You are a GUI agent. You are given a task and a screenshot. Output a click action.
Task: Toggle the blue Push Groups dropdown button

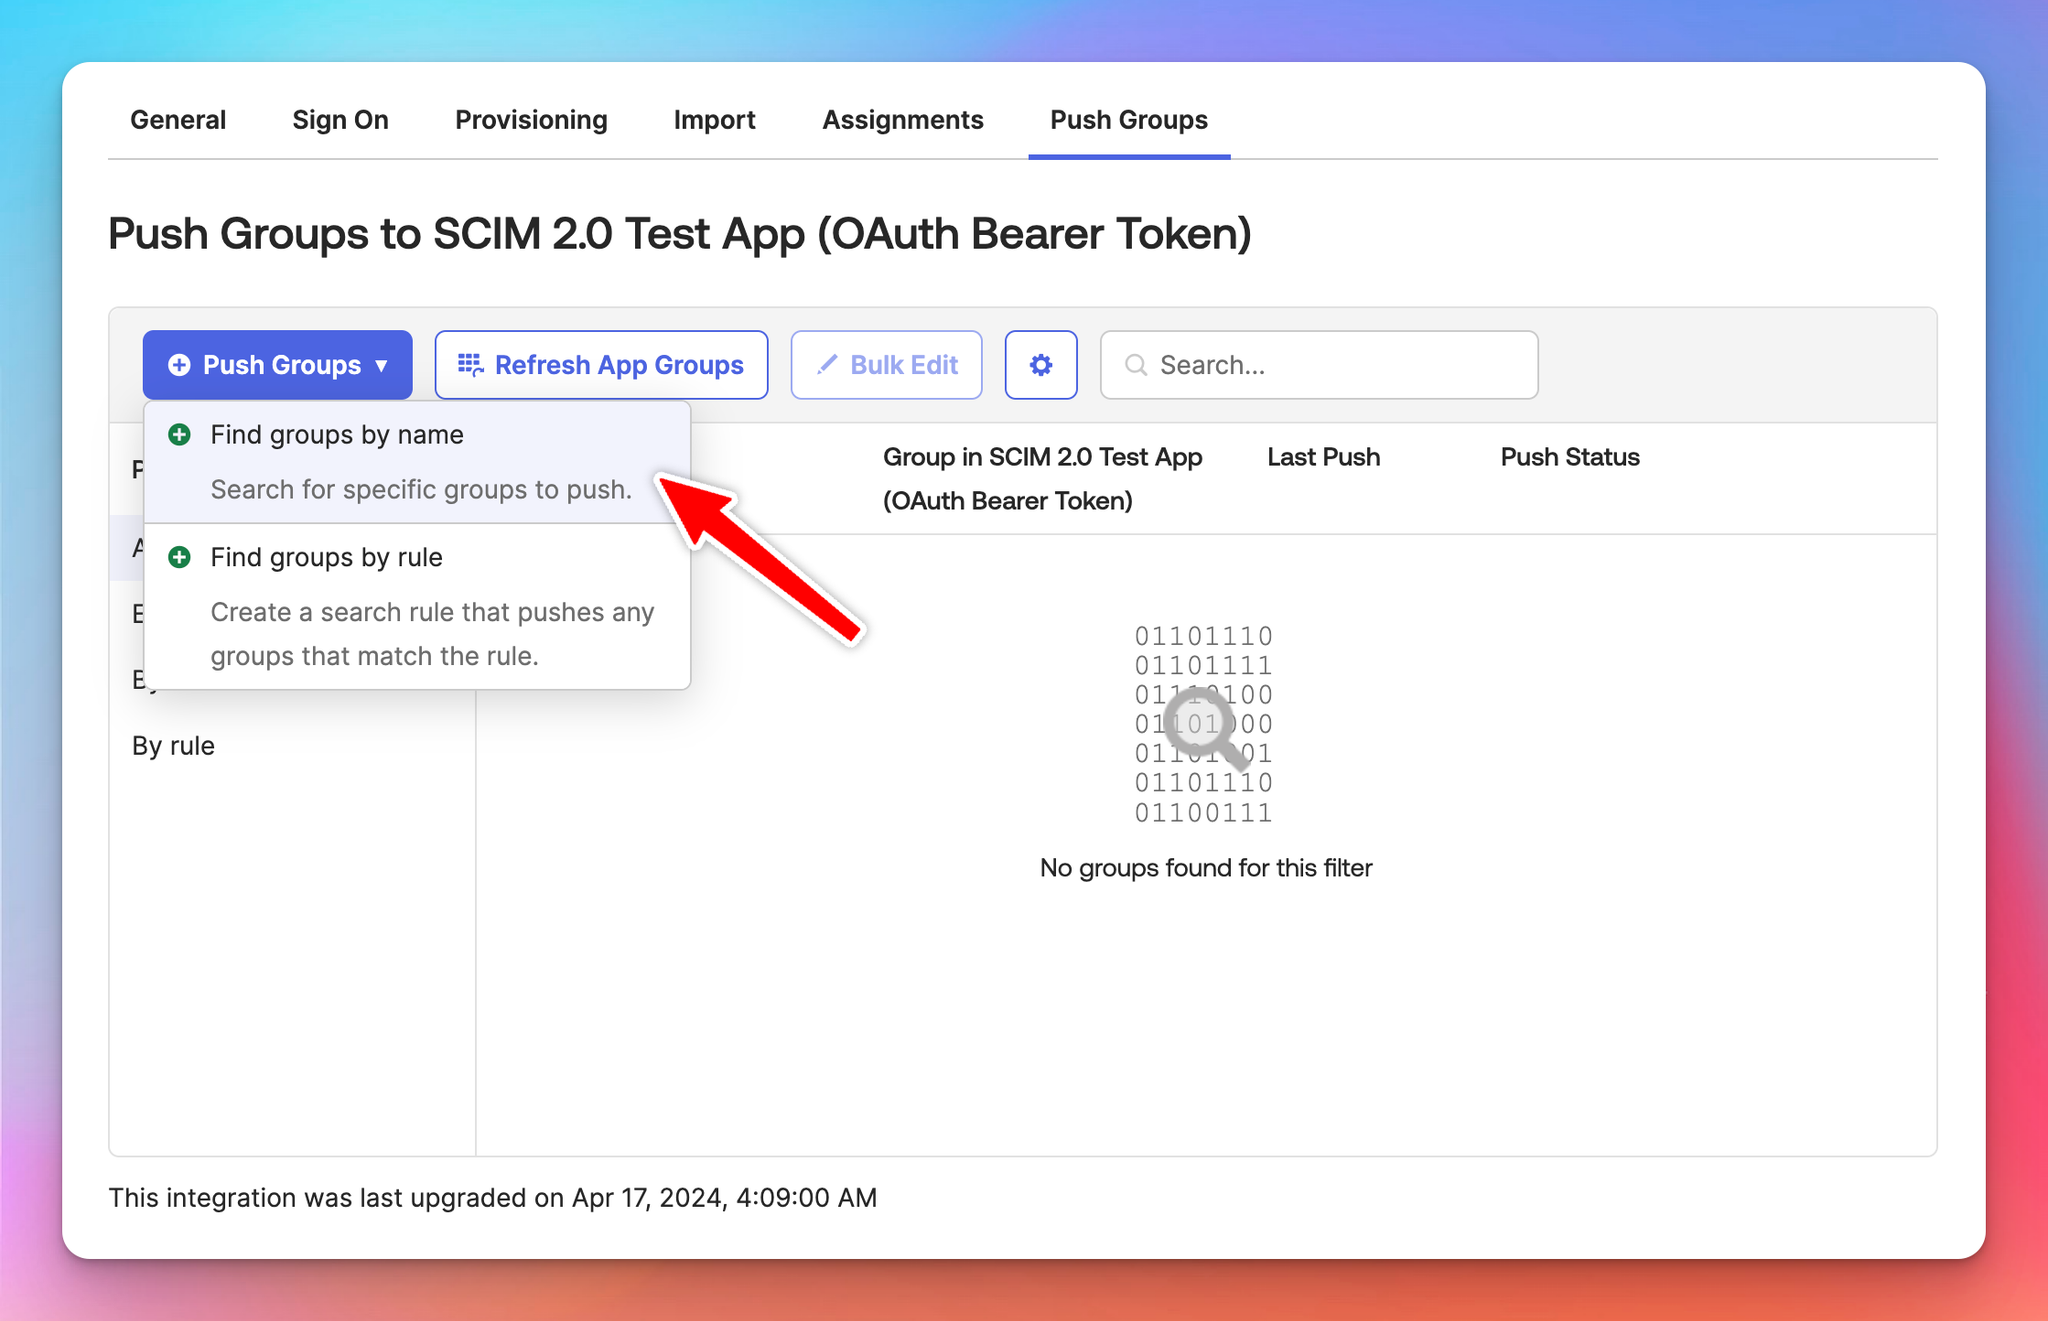[278, 365]
